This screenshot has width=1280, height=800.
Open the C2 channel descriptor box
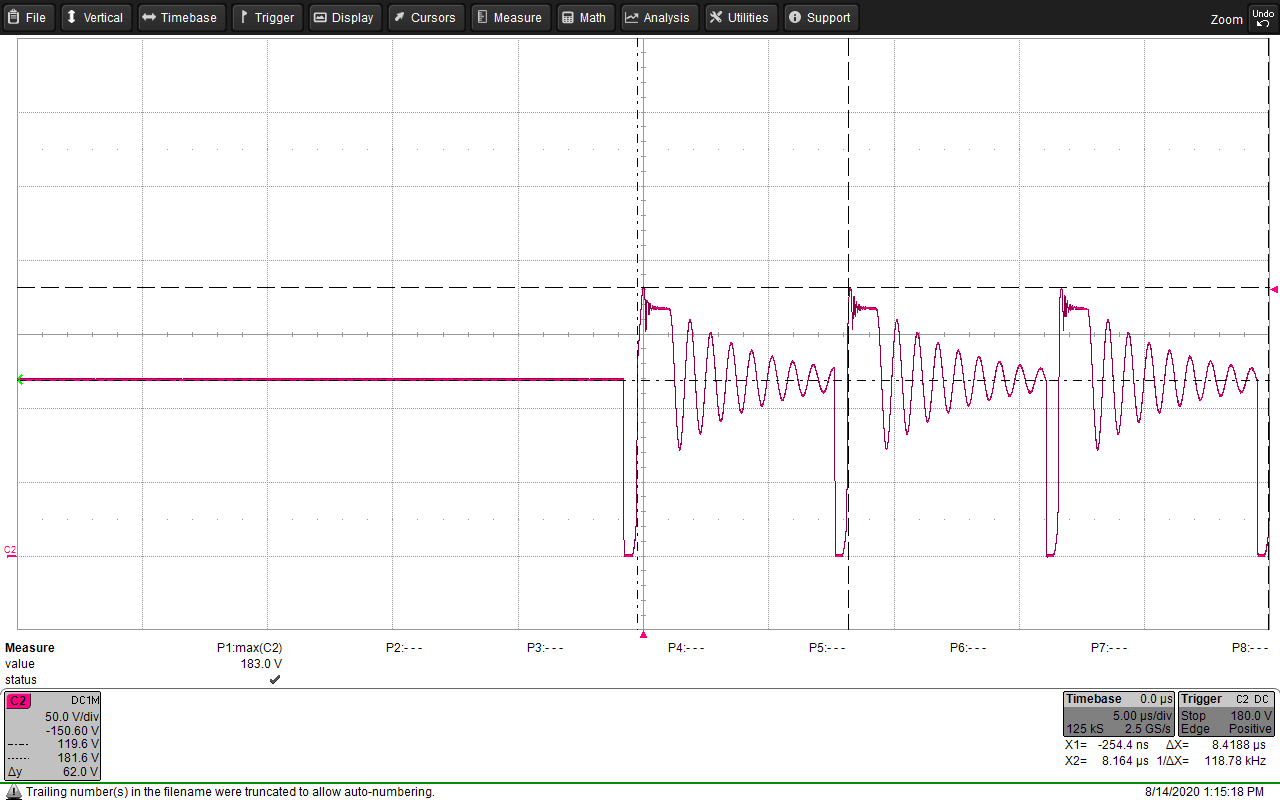pos(53,736)
